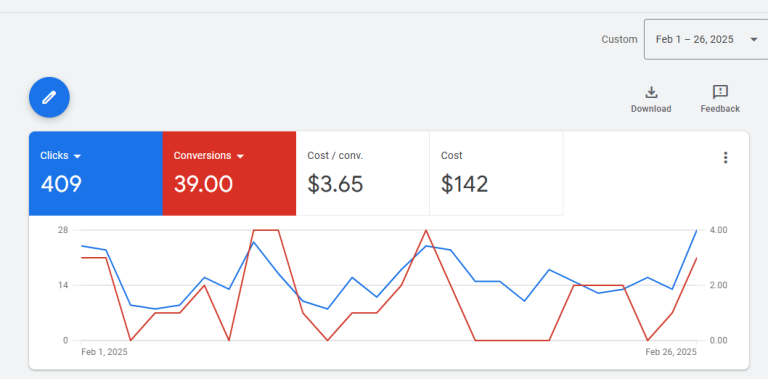Click the Feb 26, 2025 axis label
The height and width of the screenshot is (379, 768).
pos(671,352)
